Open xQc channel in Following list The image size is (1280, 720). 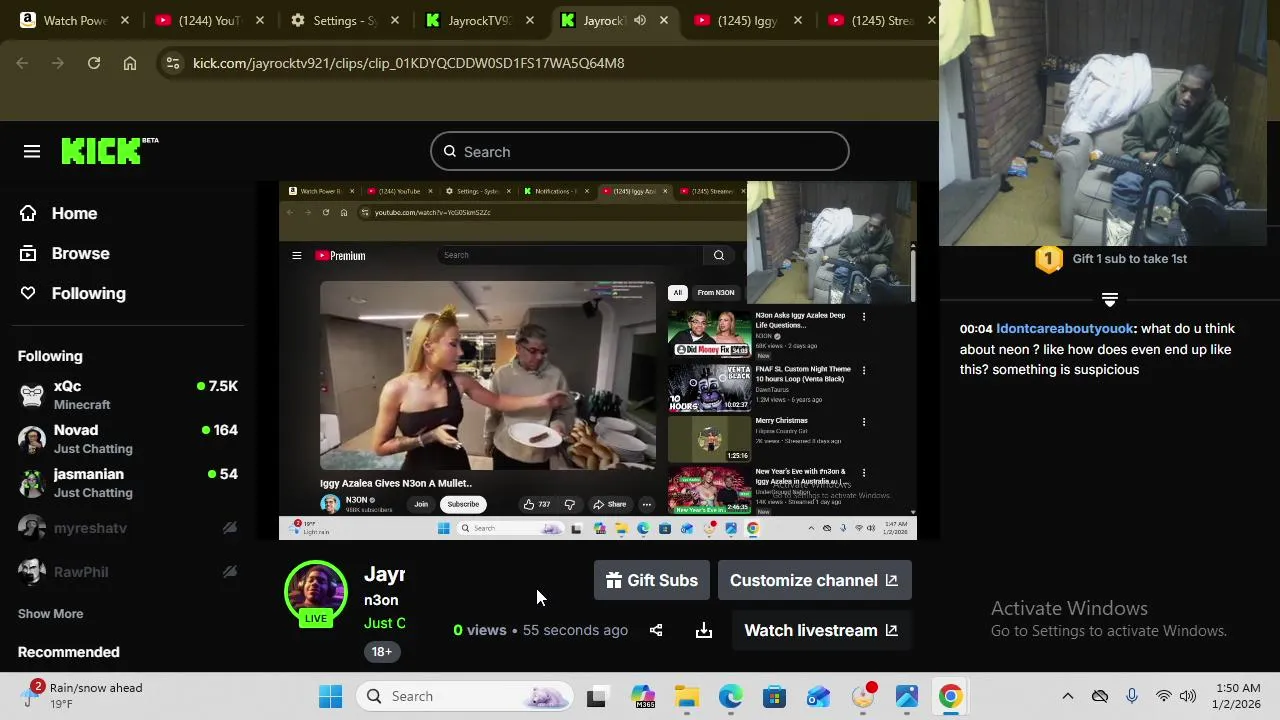[x=128, y=395]
